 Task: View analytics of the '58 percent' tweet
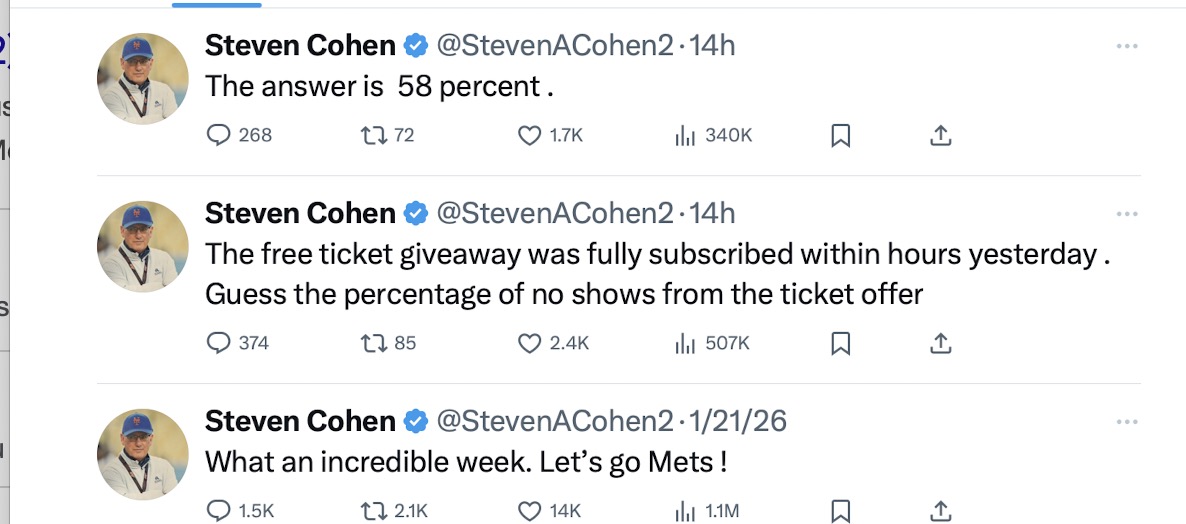[x=685, y=135]
